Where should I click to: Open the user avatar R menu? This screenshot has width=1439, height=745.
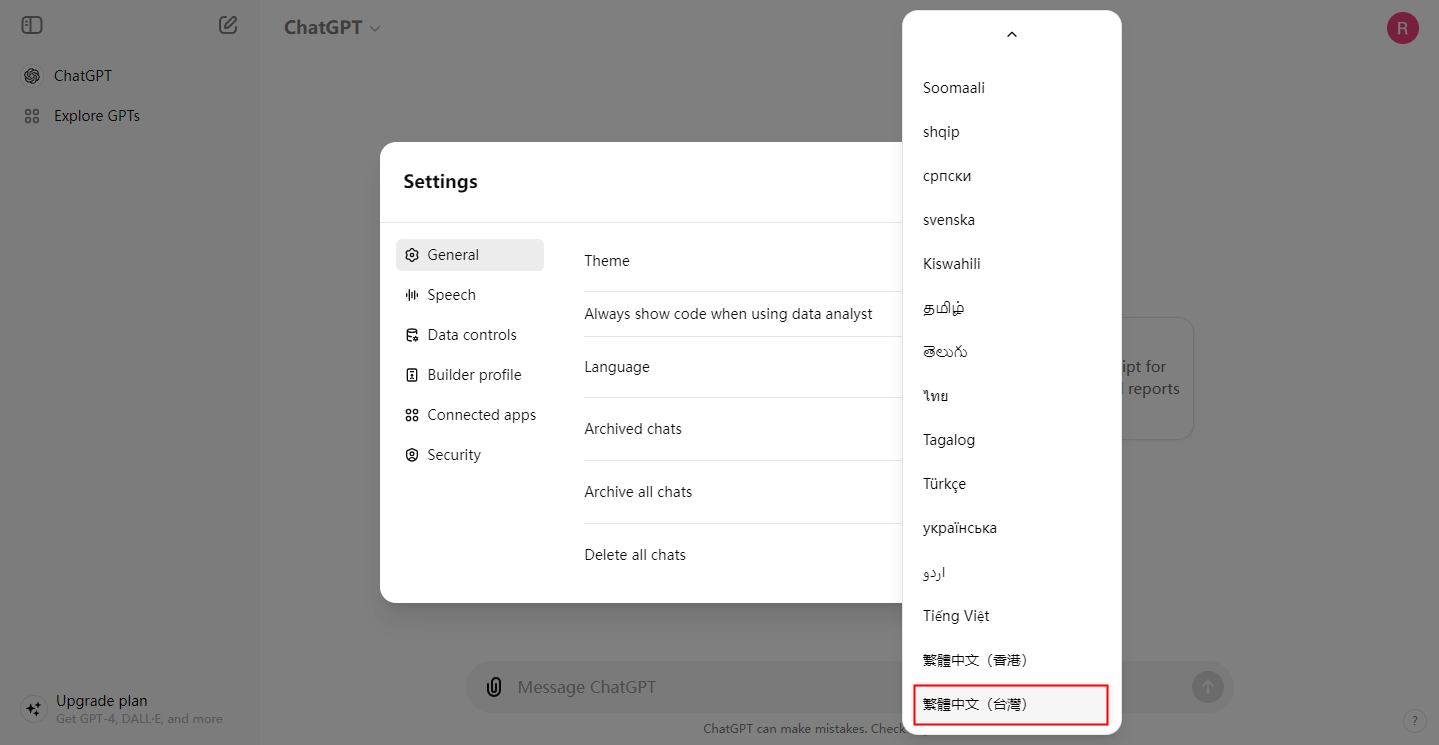point(1403,28)
